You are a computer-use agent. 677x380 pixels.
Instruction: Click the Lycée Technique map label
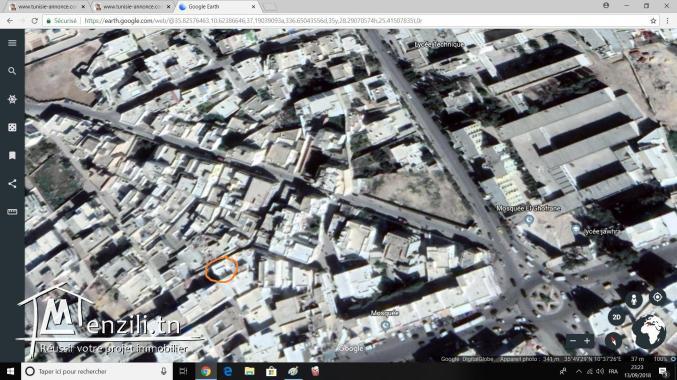point(439,44)
